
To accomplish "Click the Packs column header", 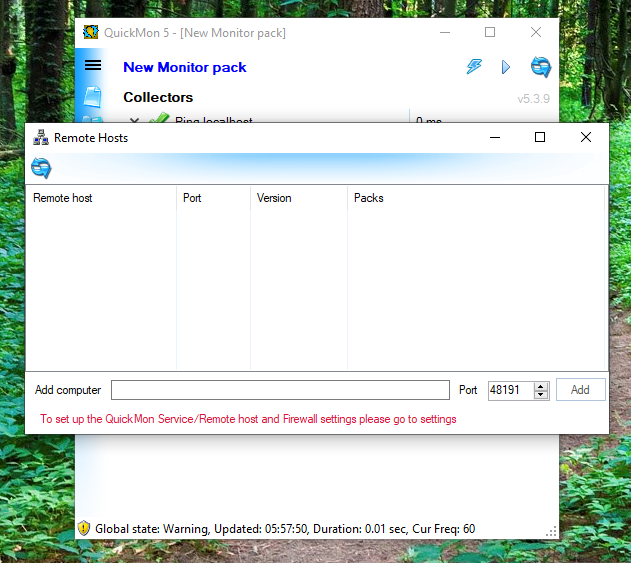I will (x=476, y=198).
